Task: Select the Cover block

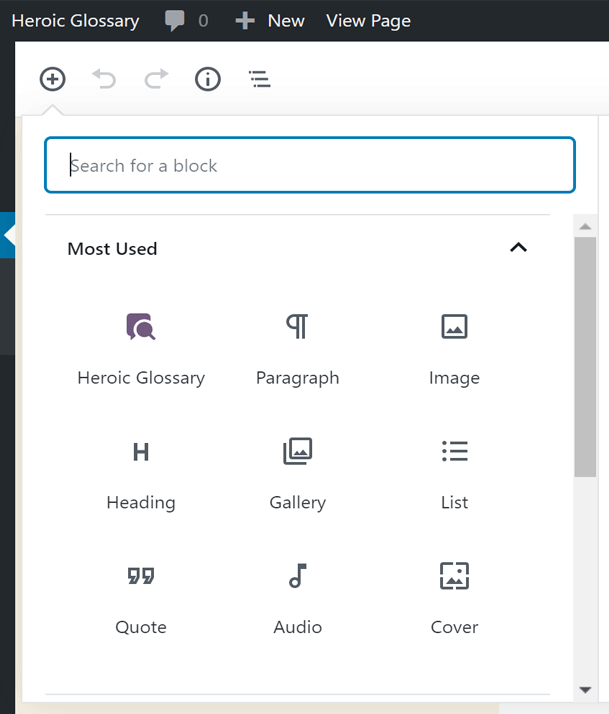Action: [x=454, y=596]
